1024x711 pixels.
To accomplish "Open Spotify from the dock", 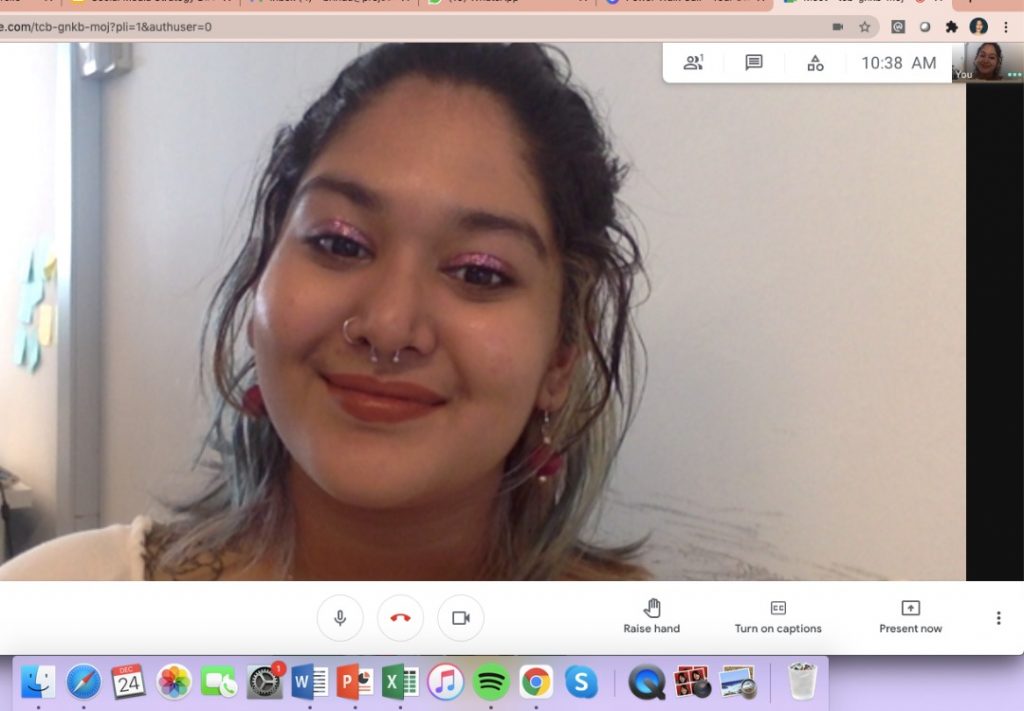I will pyautogui.click(x=490, y=682).
